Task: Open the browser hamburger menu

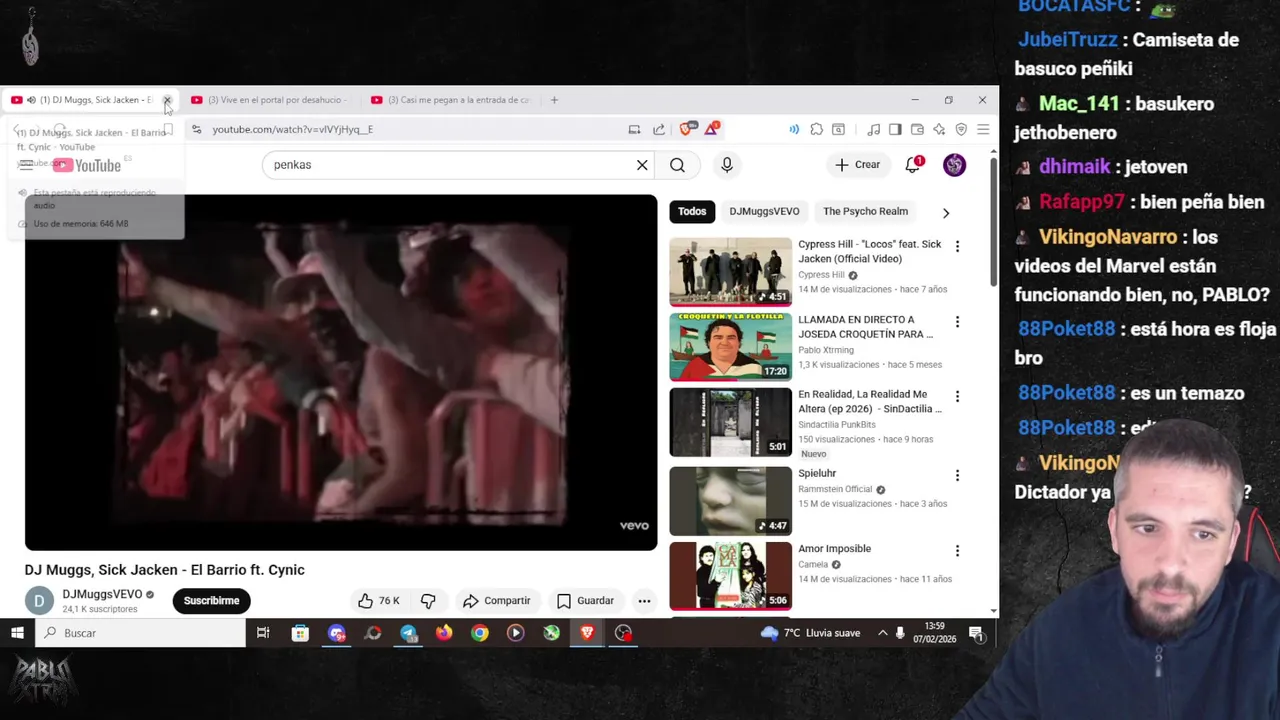Action: pyautogui.click(x=983, y=129)
